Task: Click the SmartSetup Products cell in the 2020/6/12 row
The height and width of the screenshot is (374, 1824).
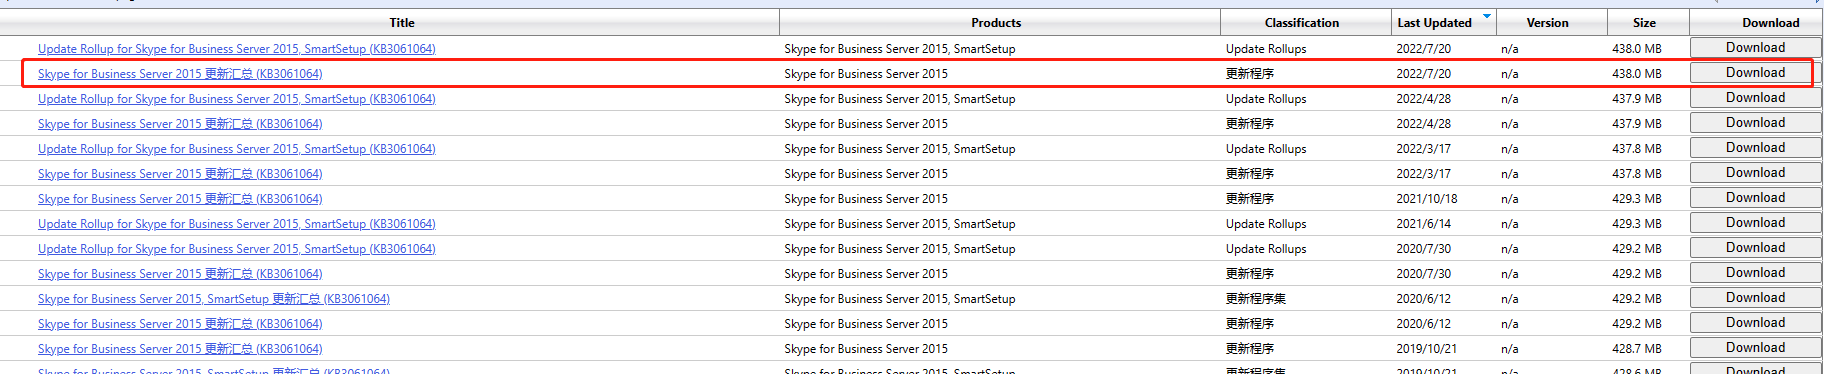Action: coord(900,299)
